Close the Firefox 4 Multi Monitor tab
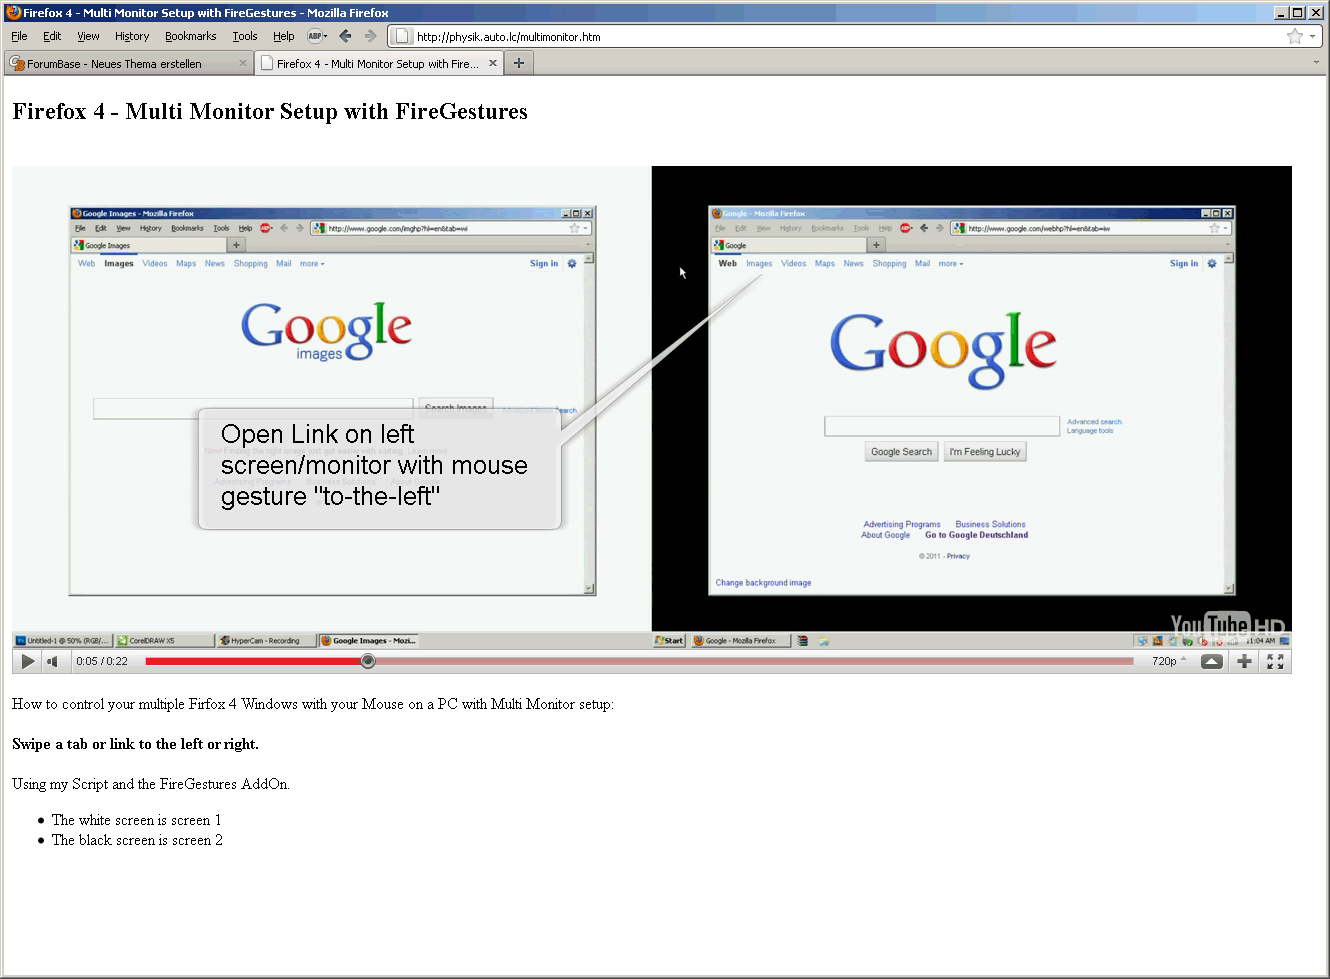The image size is (1330, 979). tap(492, 63)
